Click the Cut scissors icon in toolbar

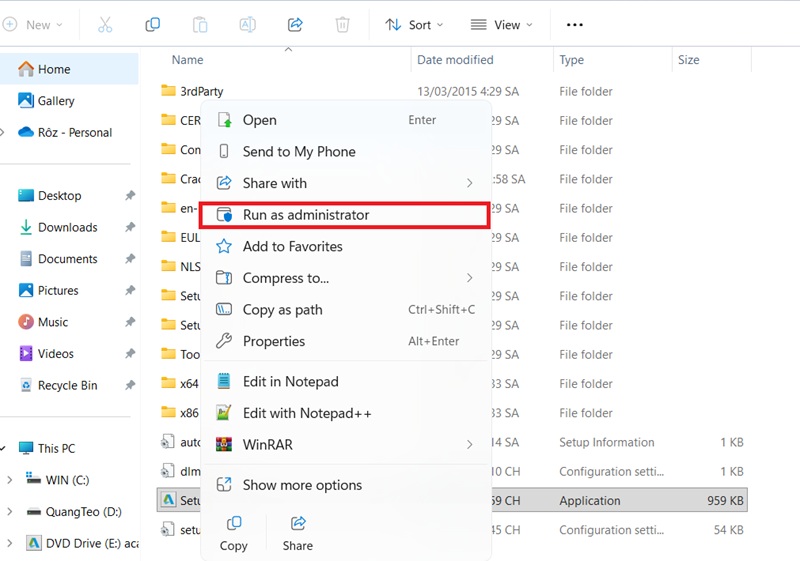click(x=106, y=24)
